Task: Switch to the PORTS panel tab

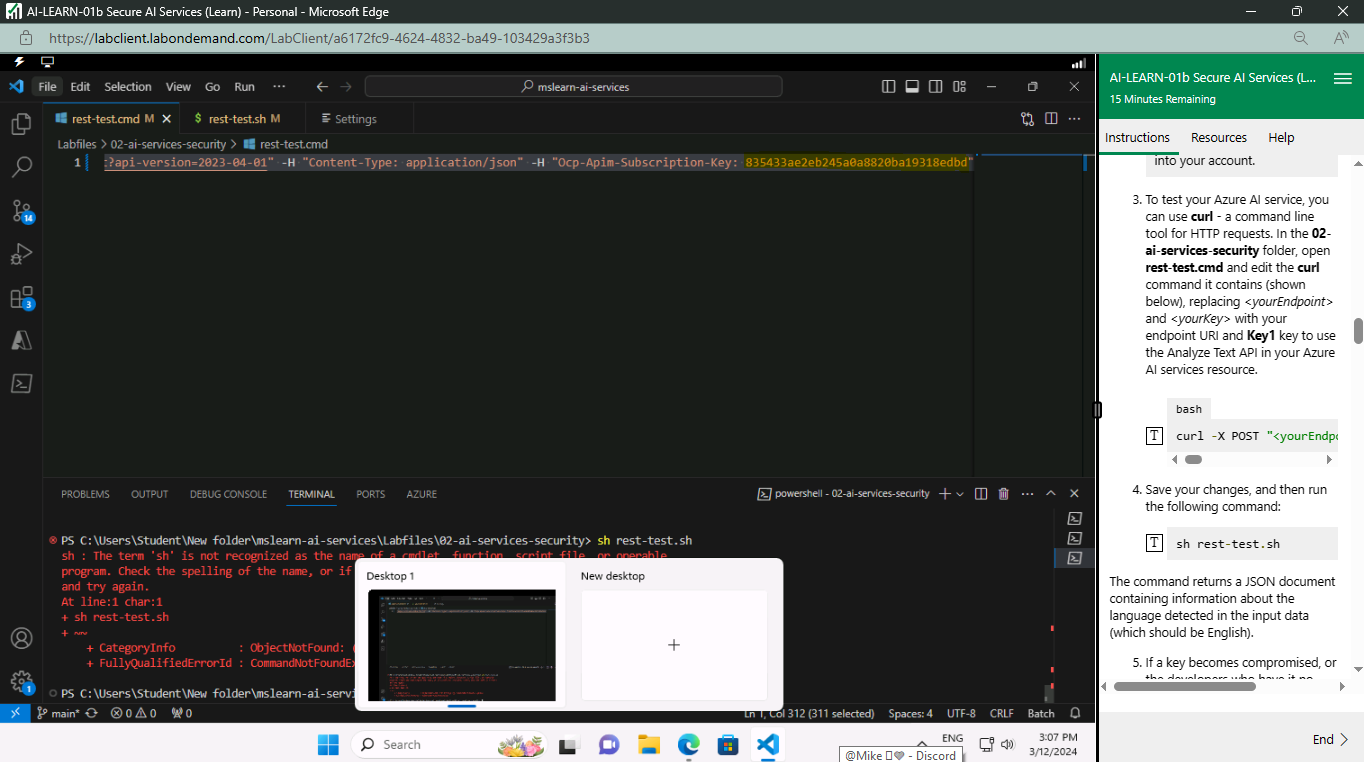Action: [370, 494]
